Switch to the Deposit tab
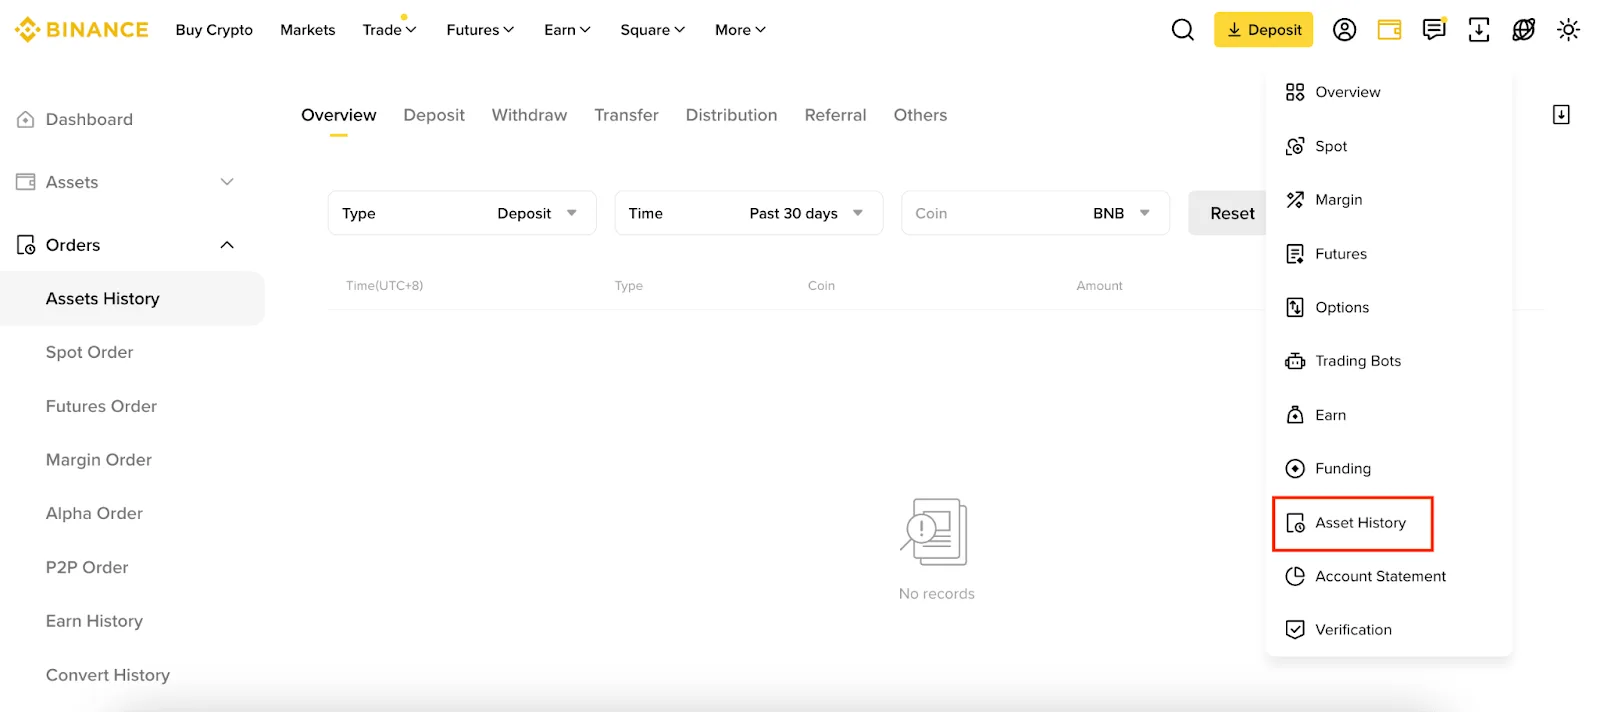Viewport: 1600px width, 712px height. click(x=434, y=115)
